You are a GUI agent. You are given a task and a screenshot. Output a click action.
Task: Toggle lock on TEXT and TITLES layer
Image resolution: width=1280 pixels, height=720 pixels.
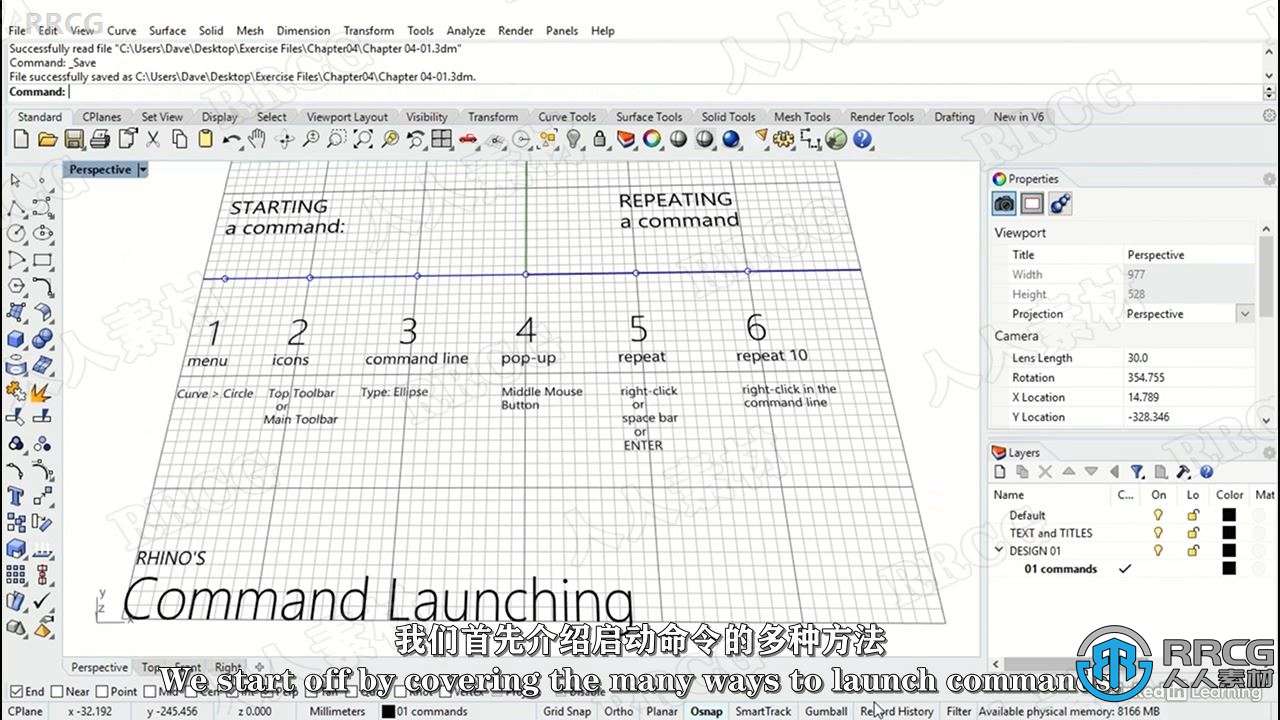(x=1193, y=533)
